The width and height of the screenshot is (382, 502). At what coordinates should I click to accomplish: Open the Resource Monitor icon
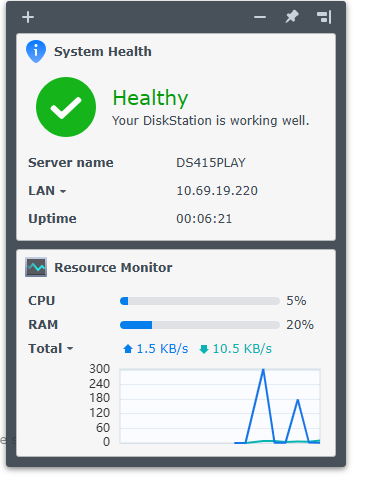coord(36,267)
